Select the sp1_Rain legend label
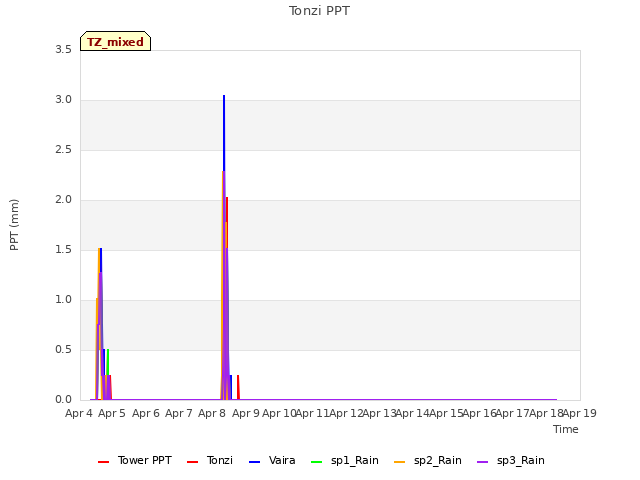 click(355, 460)
